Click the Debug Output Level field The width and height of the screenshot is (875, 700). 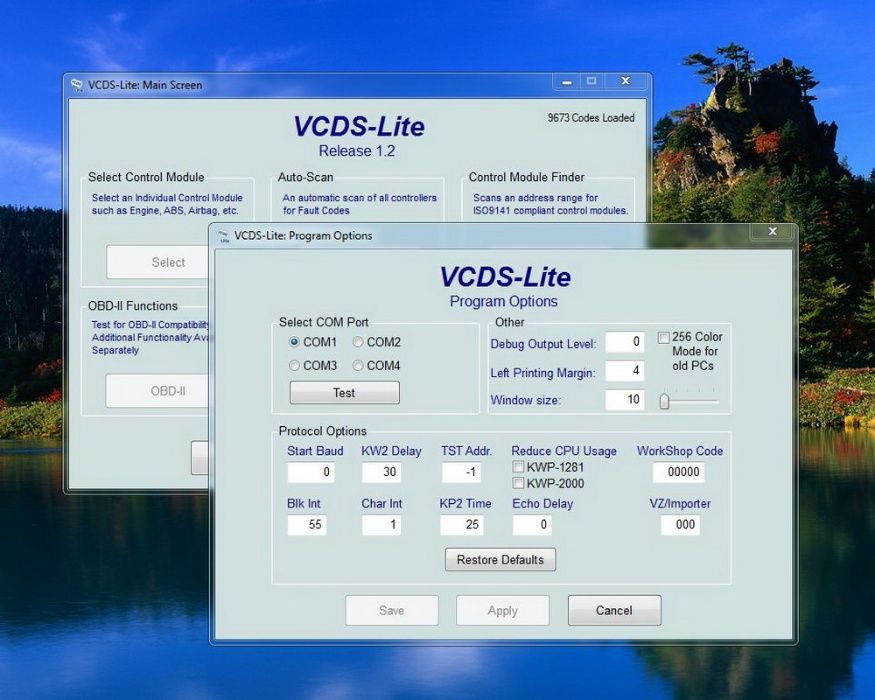coord(625,342)
